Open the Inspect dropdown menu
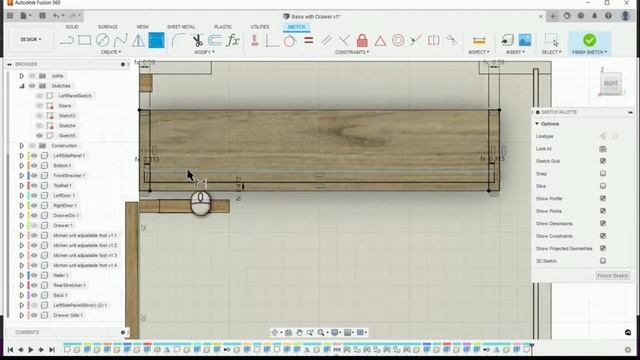640x360 pixels. click(479, 52)
